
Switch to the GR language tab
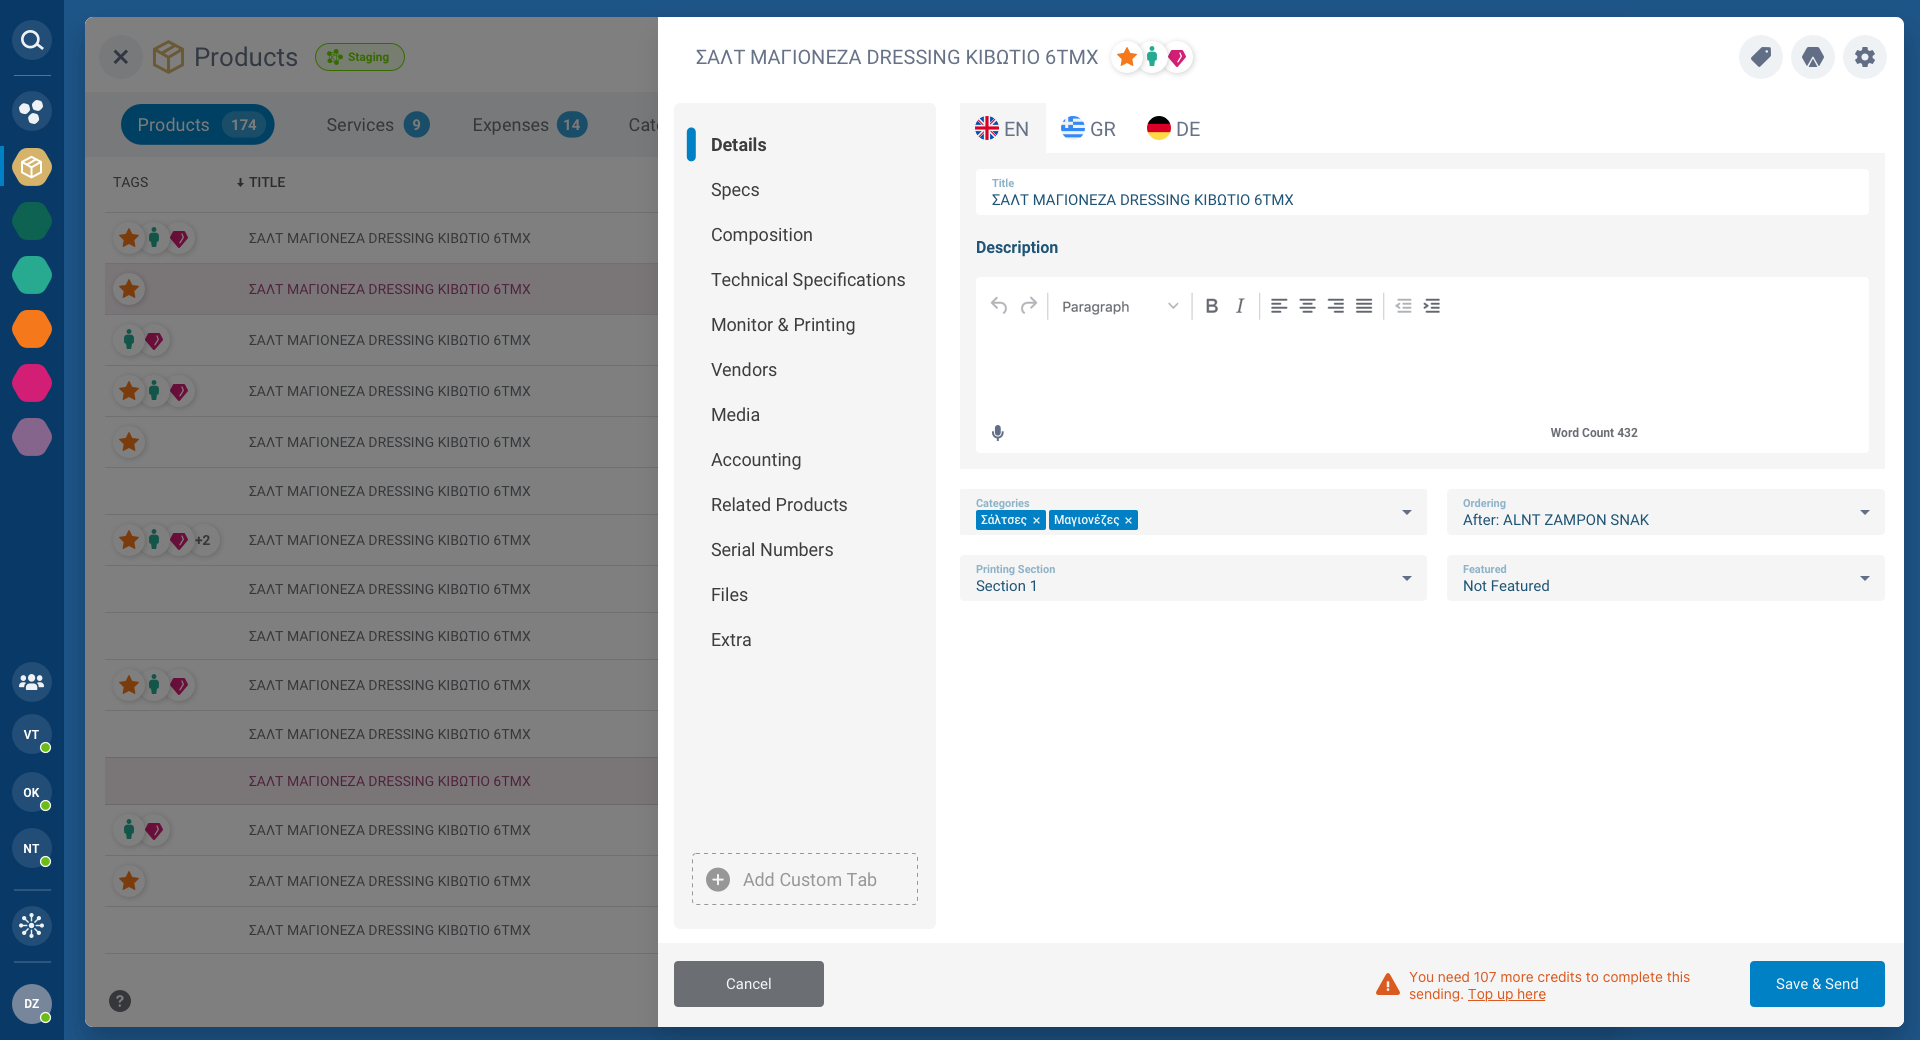[x=1089, y=129]
